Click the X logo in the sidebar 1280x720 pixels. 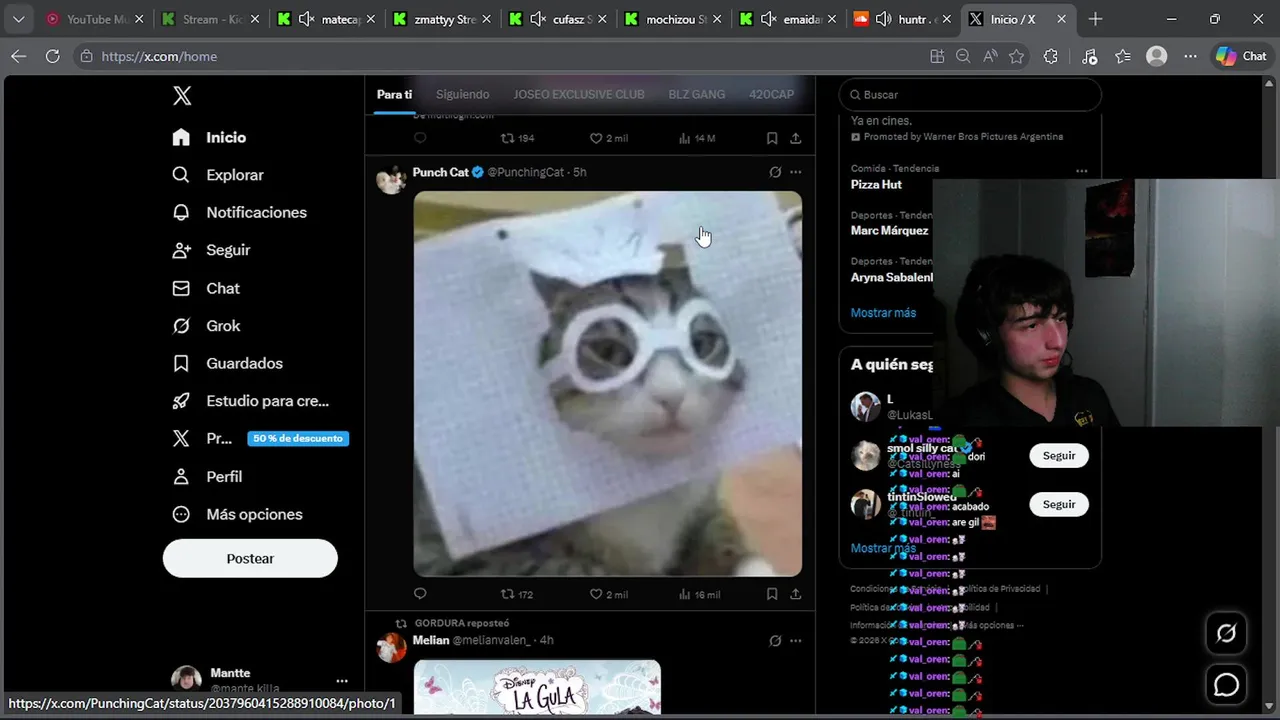click(181, 96)
